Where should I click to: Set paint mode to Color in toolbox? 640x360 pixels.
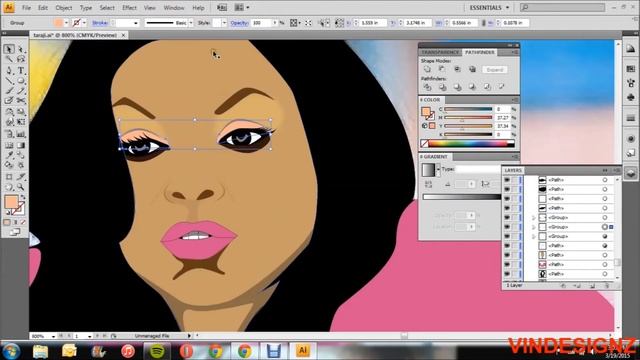pos(7,222)
